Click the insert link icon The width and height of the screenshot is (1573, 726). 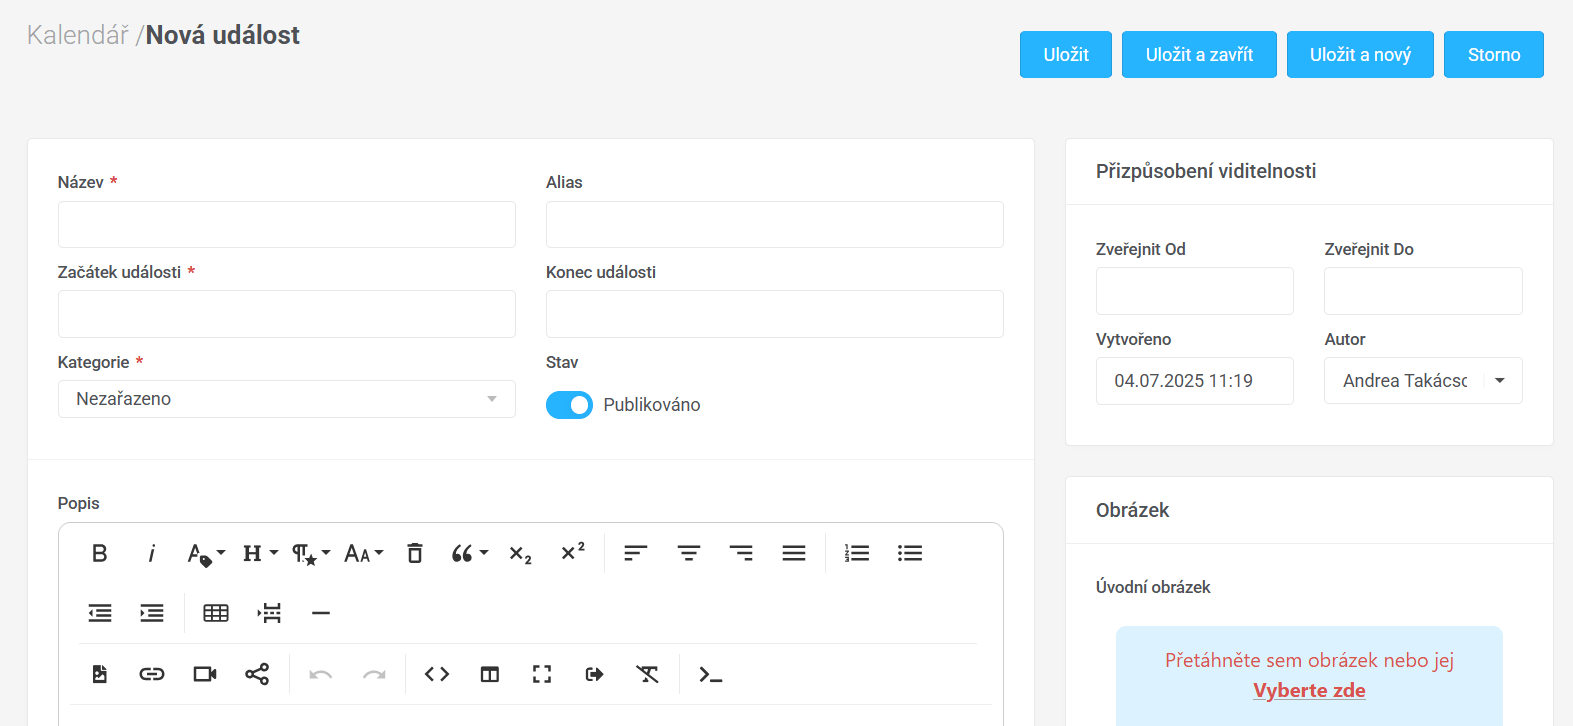tap(152, 674)
